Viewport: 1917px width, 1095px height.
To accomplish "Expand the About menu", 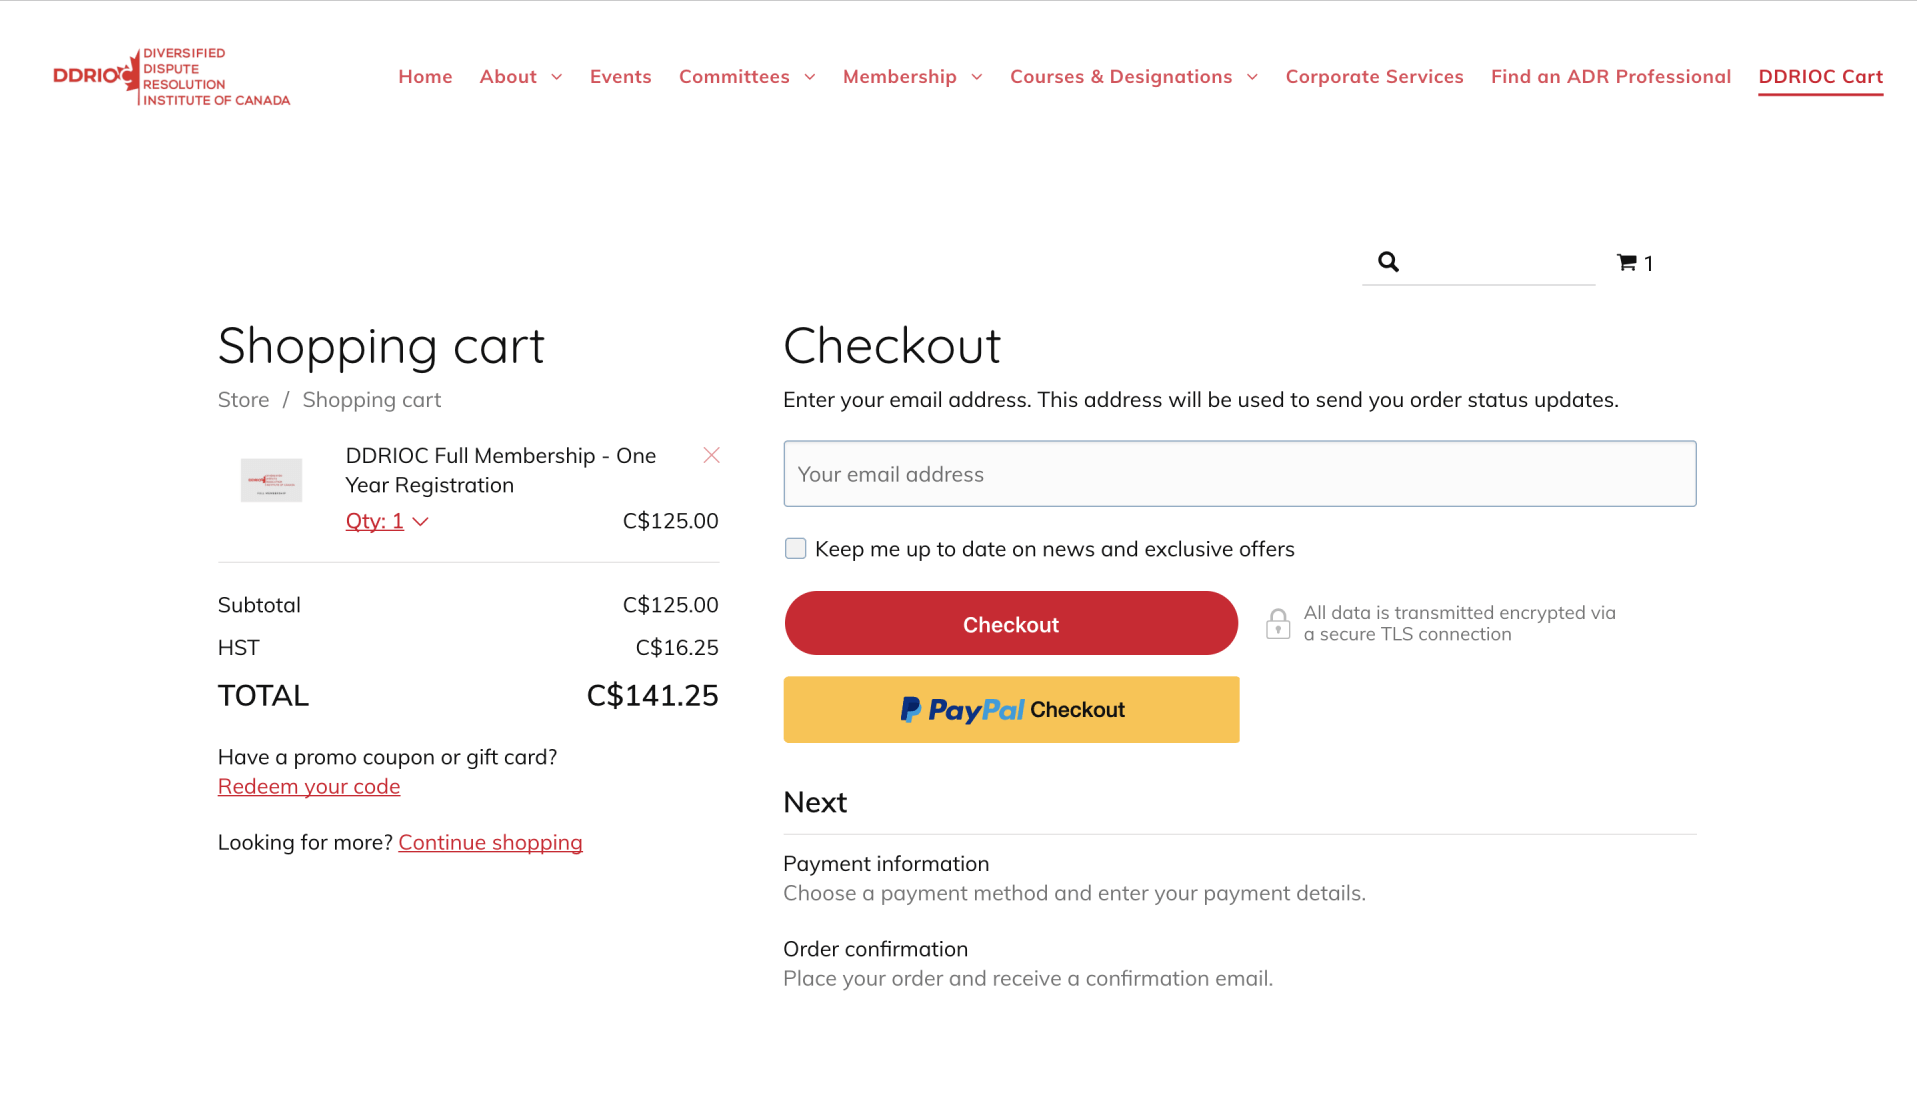I will [x=521, y=77].
